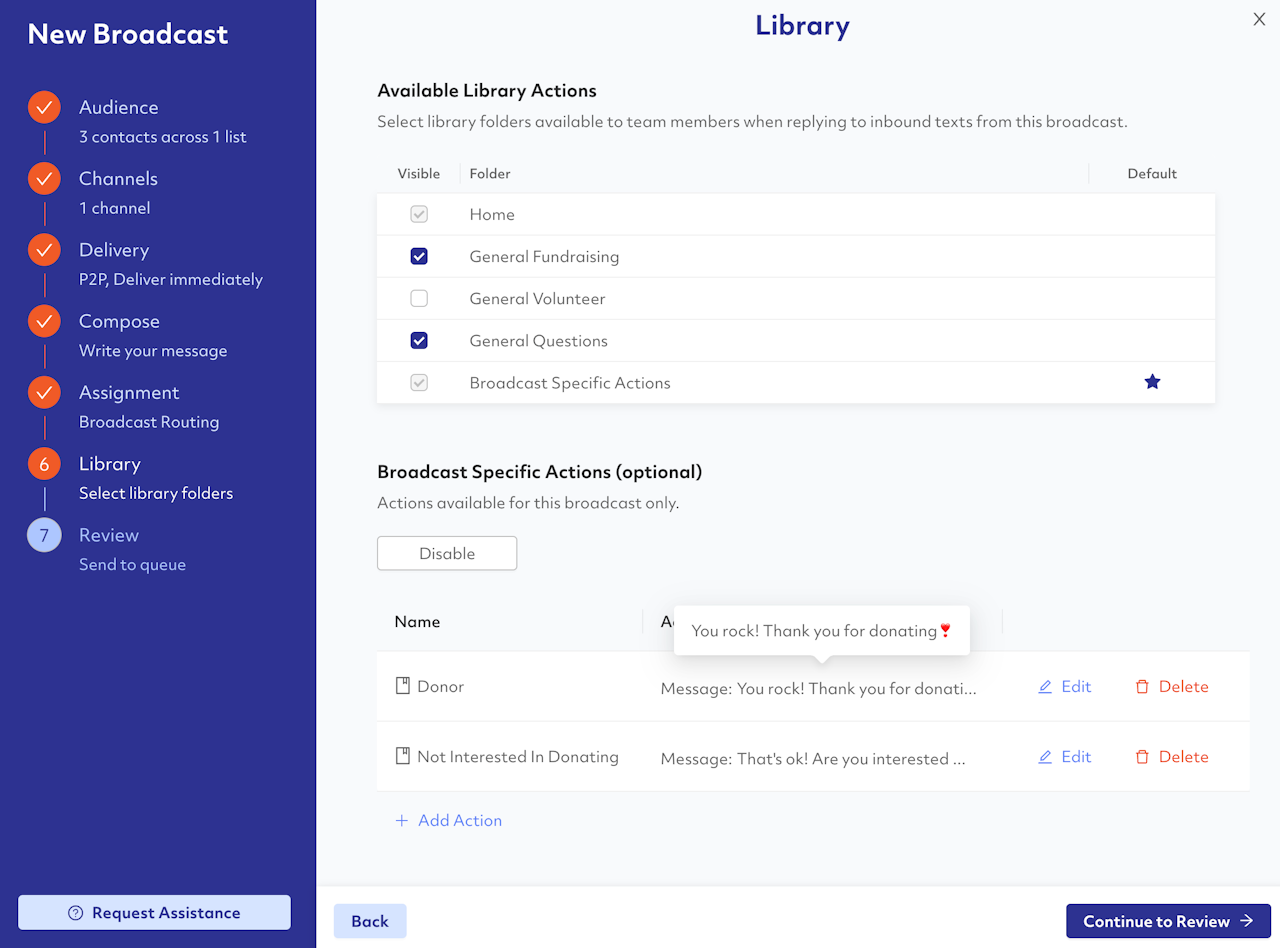Check the General Volunteer folder checkbox
This screenshot has width=1280, height=948.
(x=419, y=298)
